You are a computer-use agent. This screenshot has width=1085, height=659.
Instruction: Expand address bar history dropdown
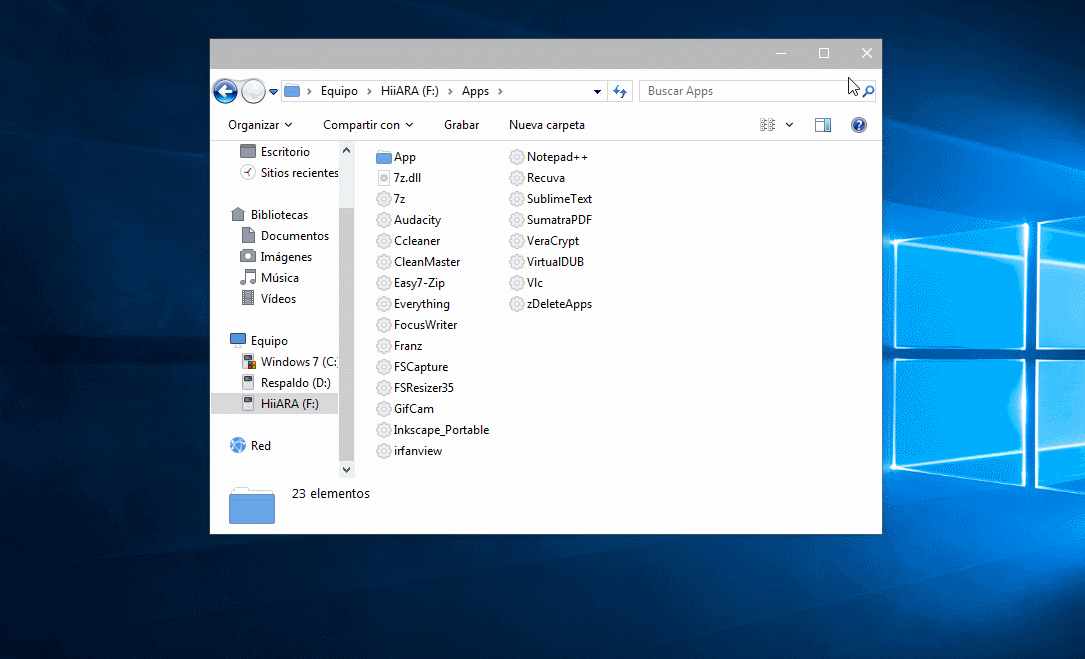597,91
